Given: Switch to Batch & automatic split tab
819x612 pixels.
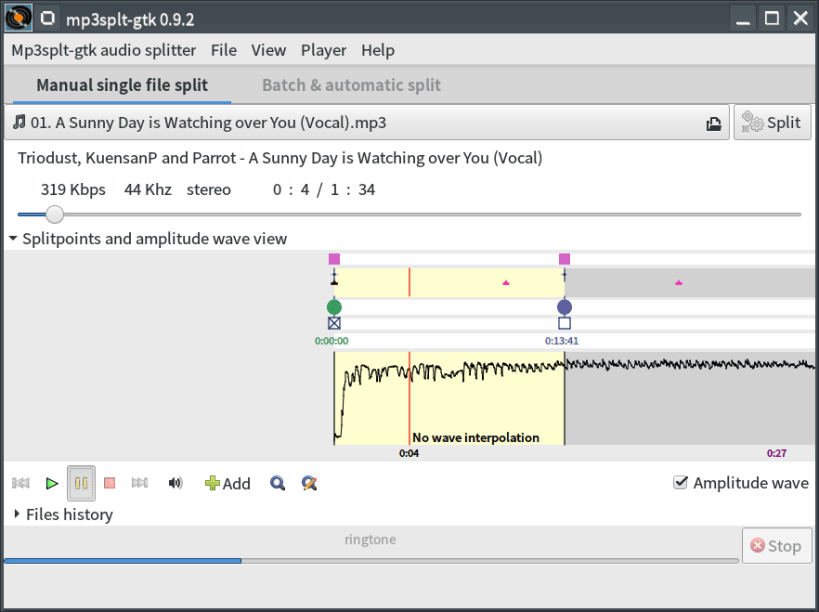Looking at the screenshot, I should click(352, 85).
